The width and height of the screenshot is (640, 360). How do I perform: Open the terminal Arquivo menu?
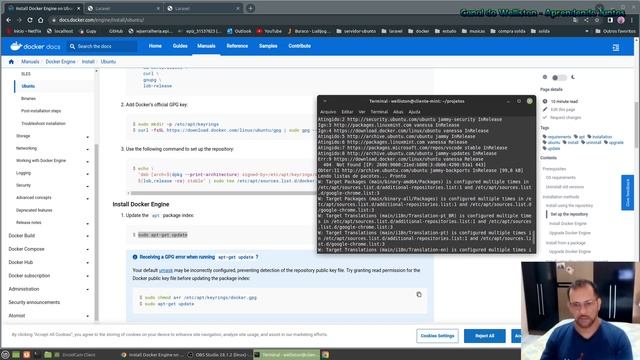click(x=328, y=112)
